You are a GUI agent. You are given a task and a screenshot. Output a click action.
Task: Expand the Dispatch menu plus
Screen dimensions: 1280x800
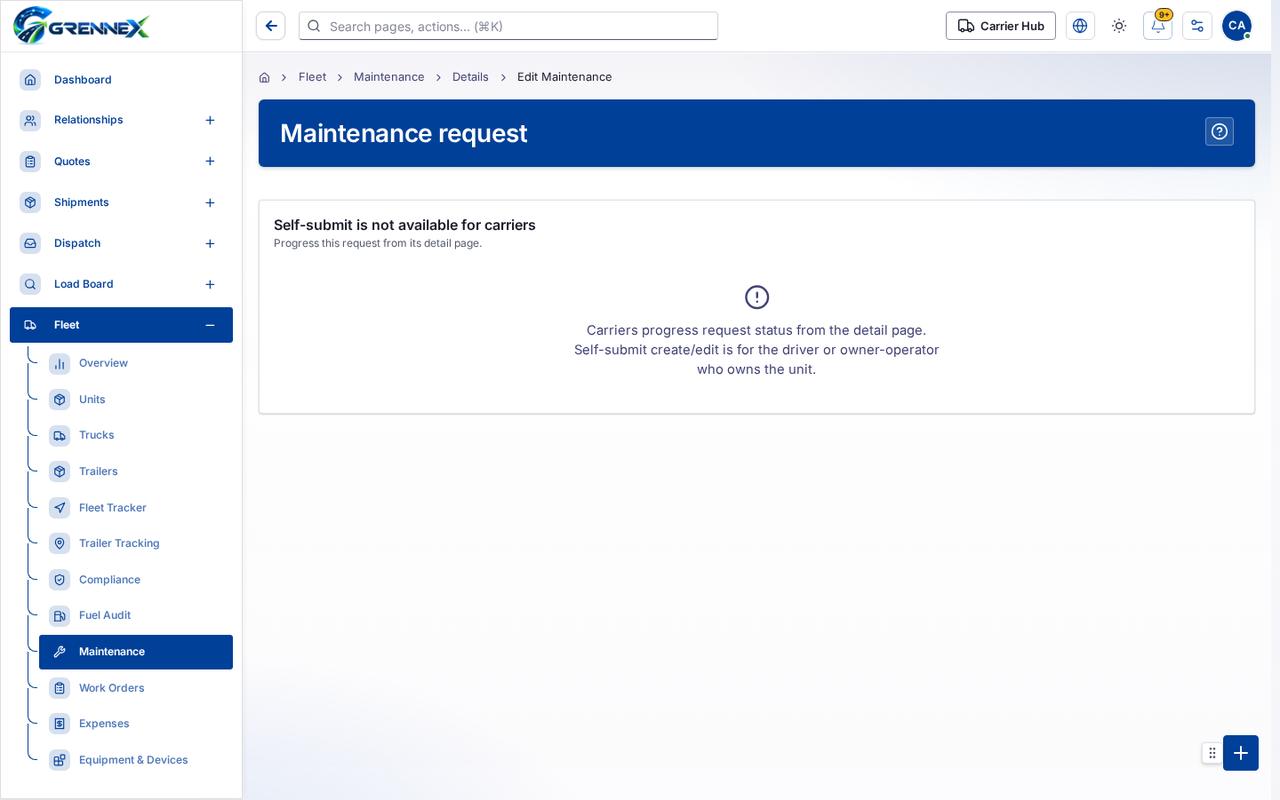coord(210,244)
